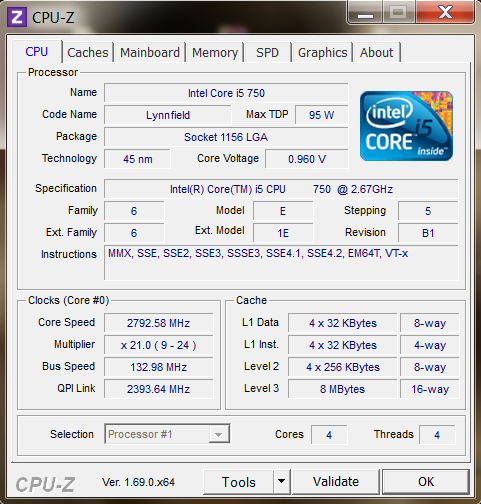Click the Name field Intel Core i5 750

tap(226, 93)
